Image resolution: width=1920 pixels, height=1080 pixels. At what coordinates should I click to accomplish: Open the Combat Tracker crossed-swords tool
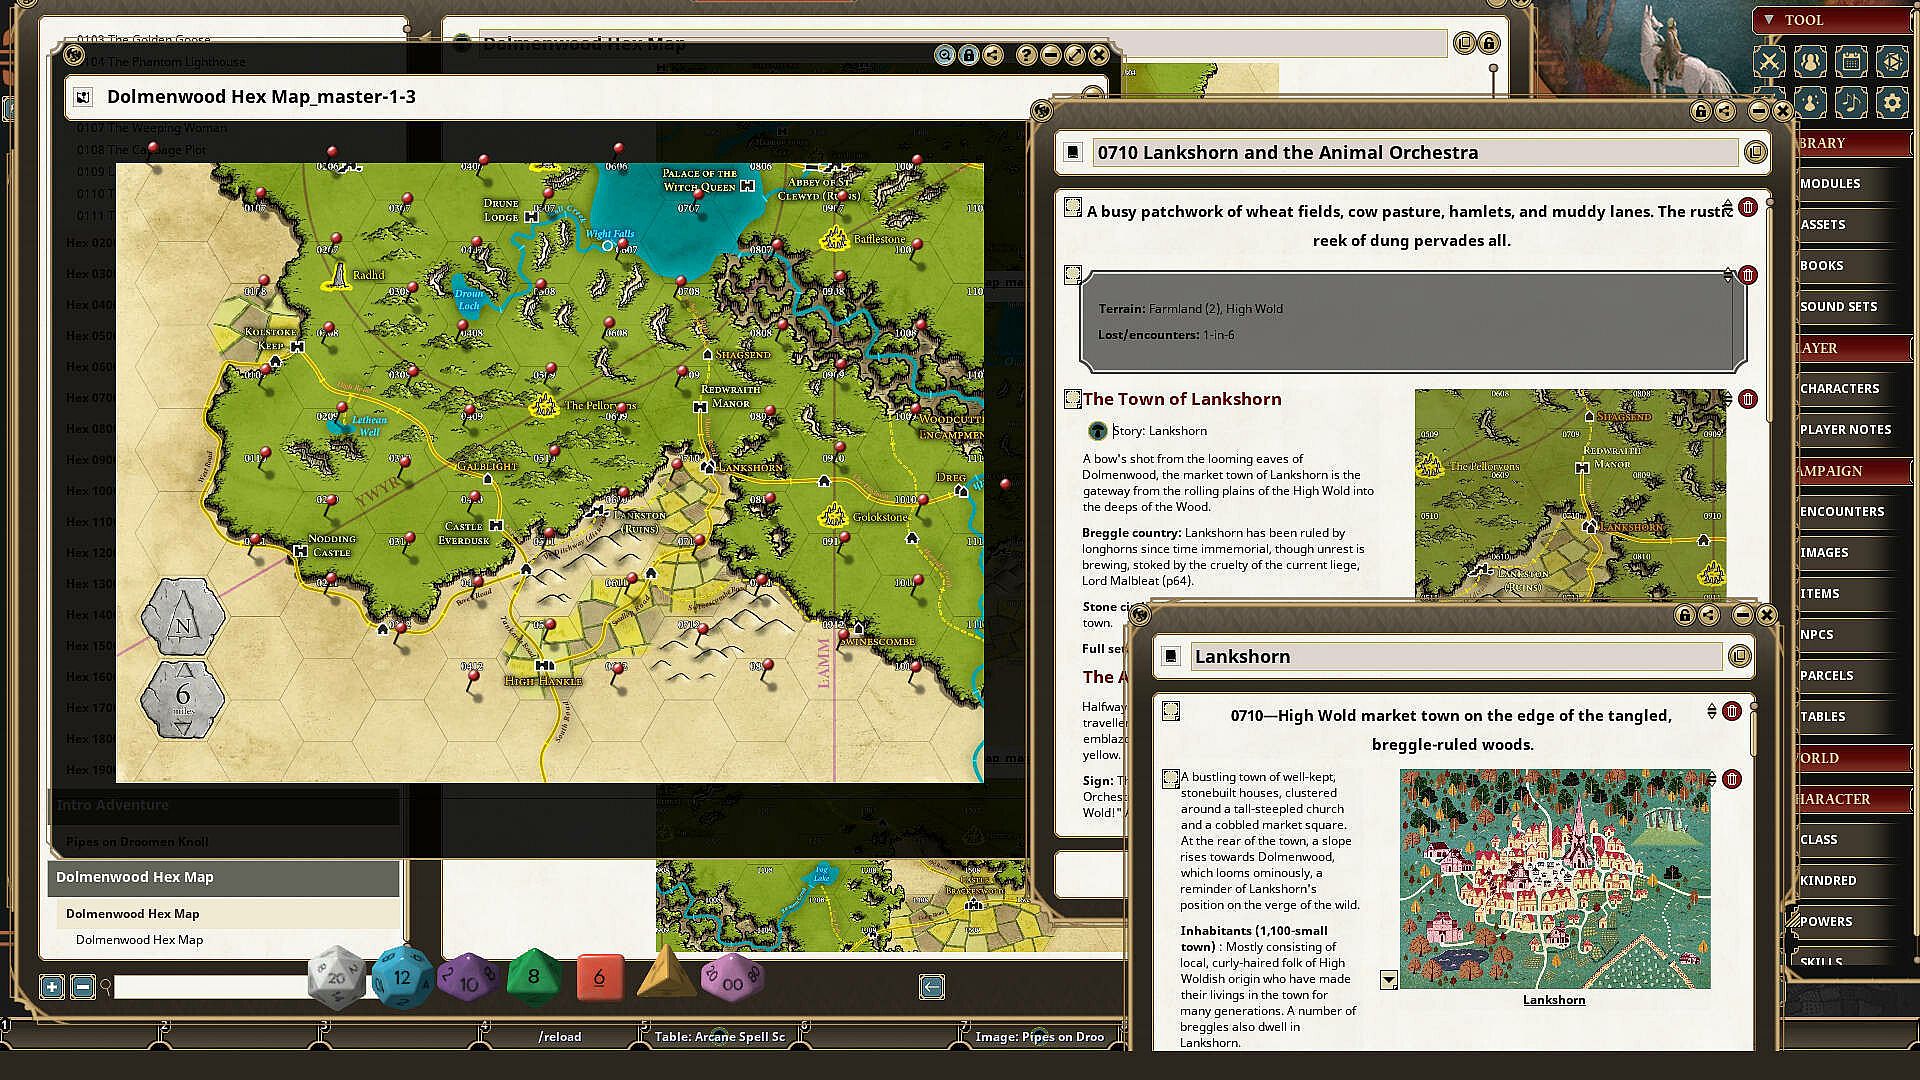click(1769, 62)
